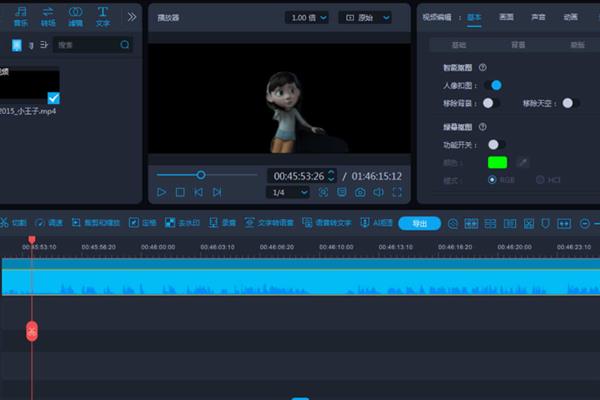Switch media panel to thumbnail grid view
The height and width of the screenshot is (400, 600).
[x=16, y=45]
